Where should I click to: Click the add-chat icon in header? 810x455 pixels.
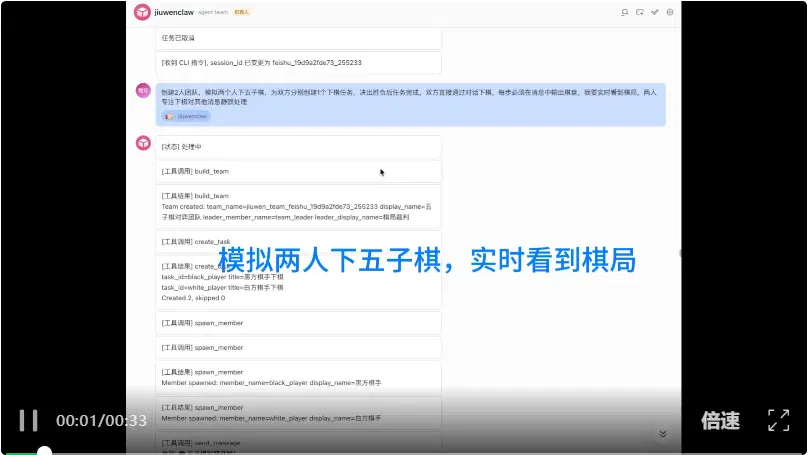tap(640, 12)
